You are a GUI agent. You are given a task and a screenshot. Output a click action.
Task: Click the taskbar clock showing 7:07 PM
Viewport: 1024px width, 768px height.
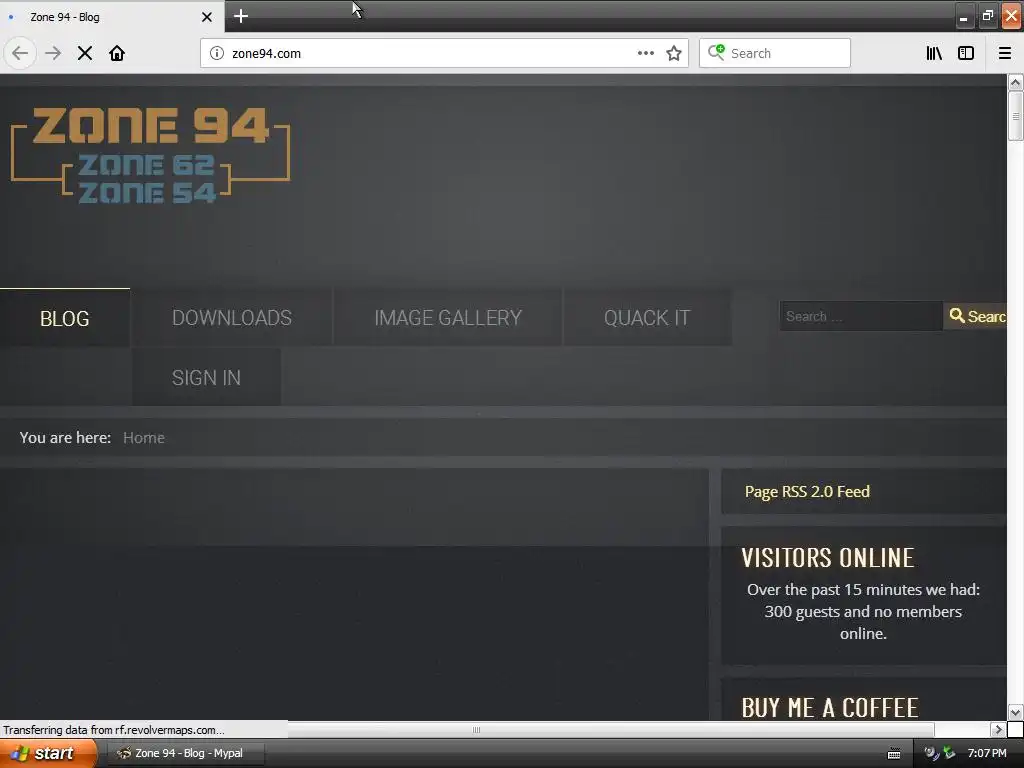point(987,753)
